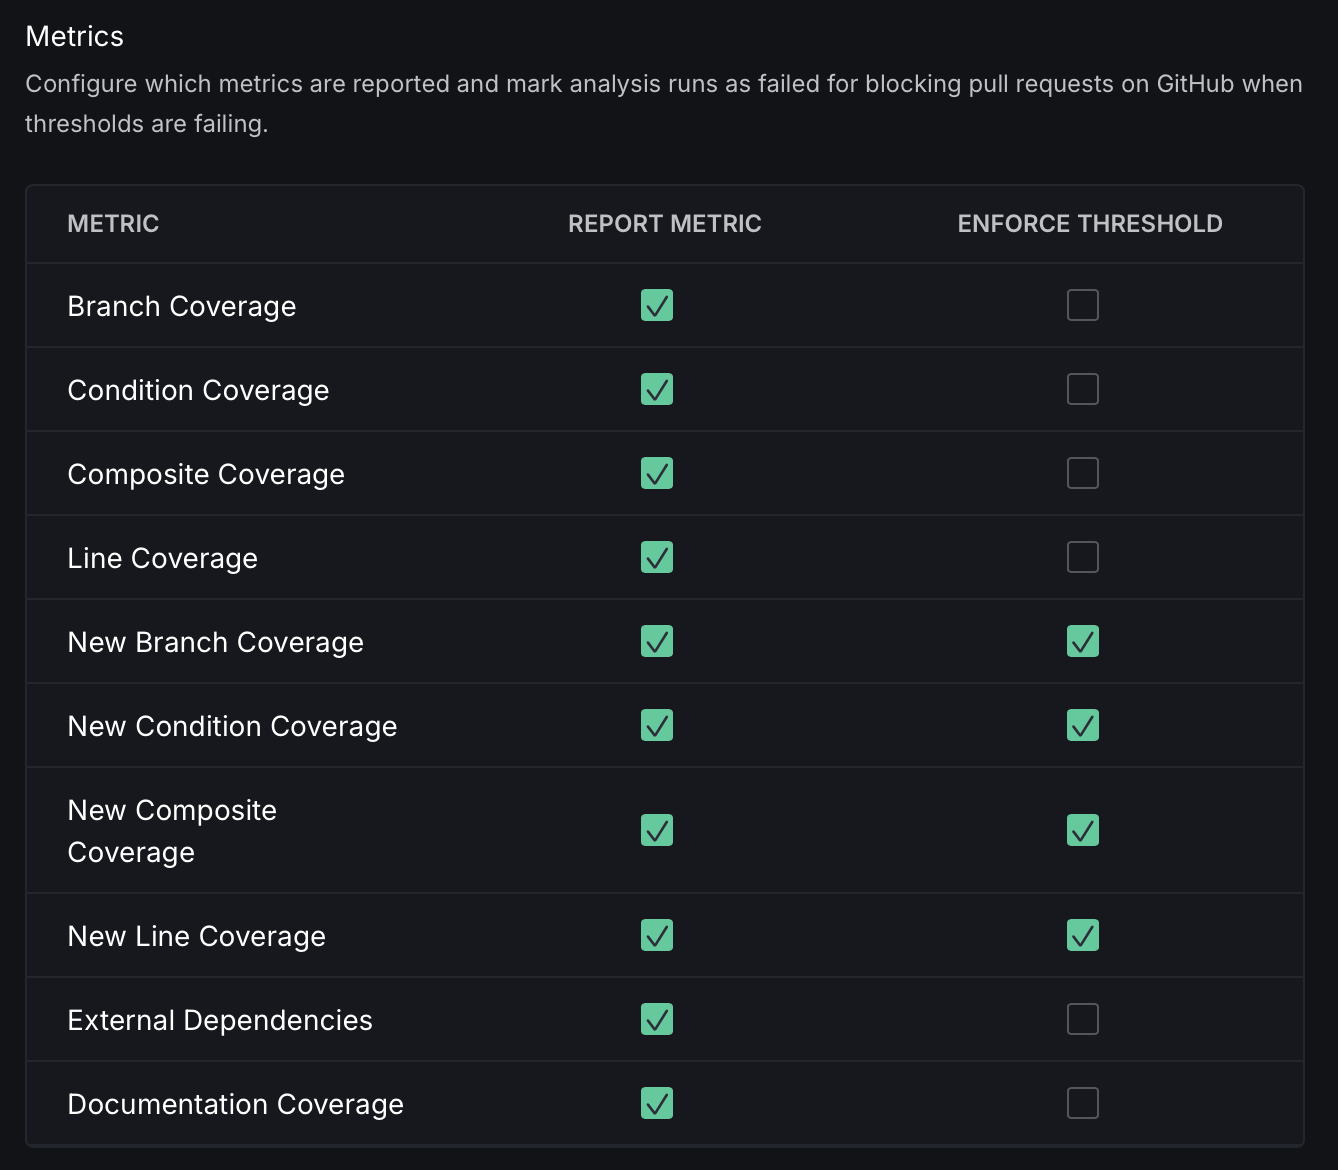Image resolution: width=1338 pixels, height=1170 pixels.
Task: Enable threshold enforcement for Branch Coverage
Action: (1082, 305)
